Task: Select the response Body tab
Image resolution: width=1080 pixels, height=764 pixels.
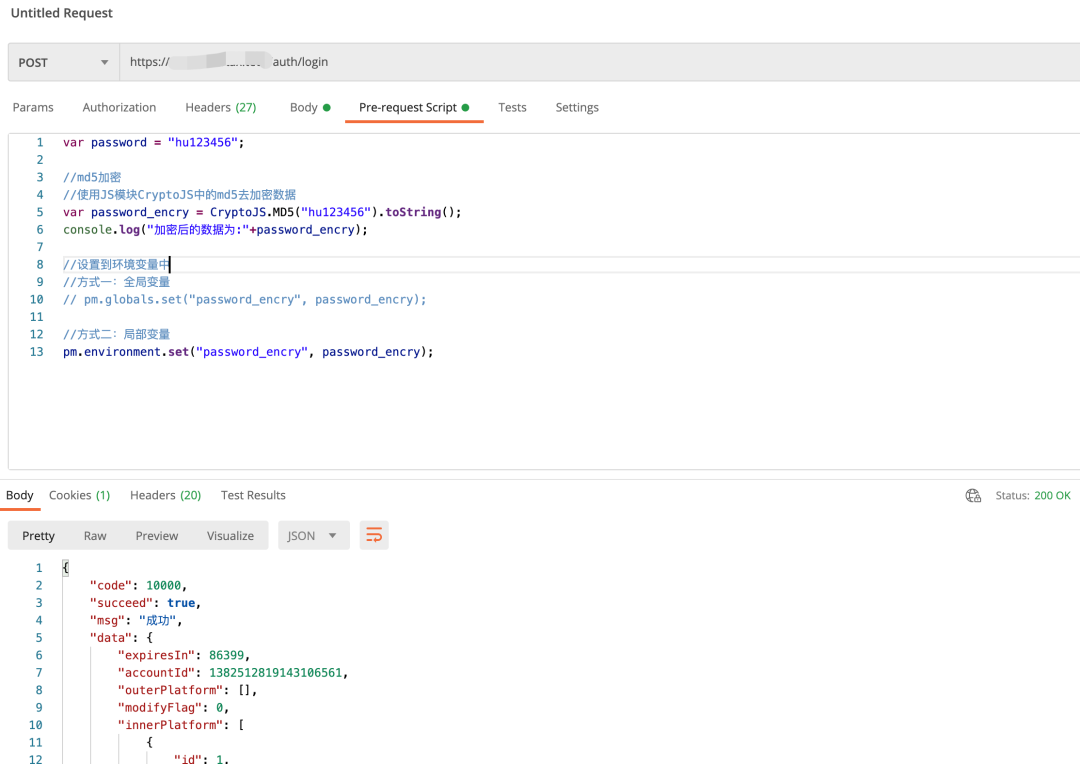Action: 20,495
